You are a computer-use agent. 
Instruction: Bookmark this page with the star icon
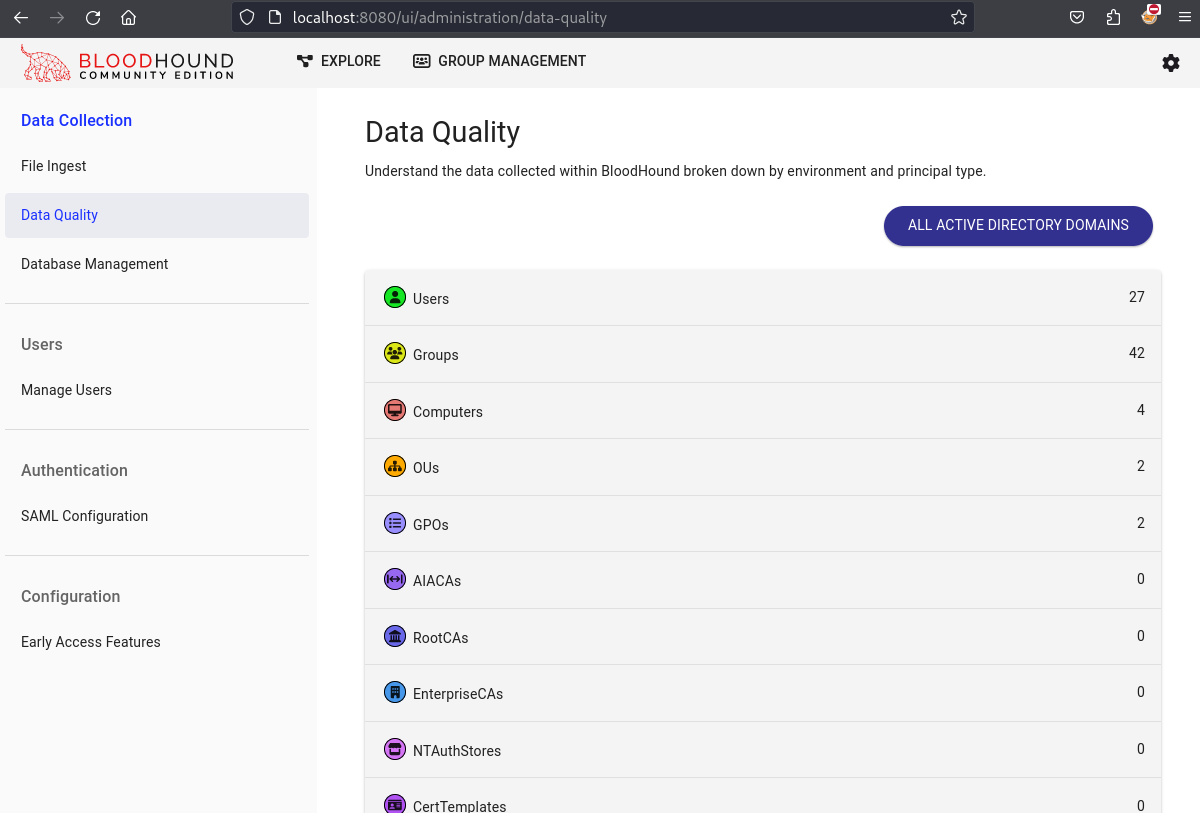(x=958, y=17)
